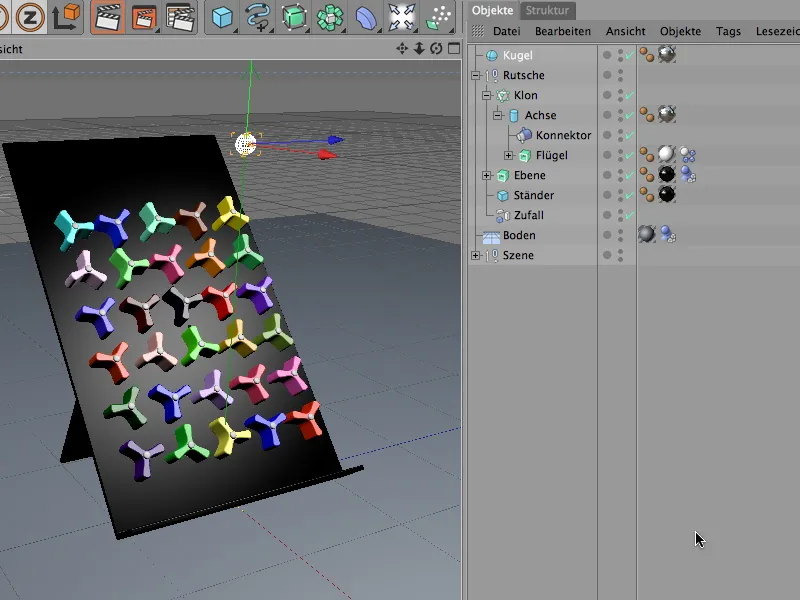Select the Konnektor object in the tree
The width and height of the screenshot is (800, 600).
563,135
